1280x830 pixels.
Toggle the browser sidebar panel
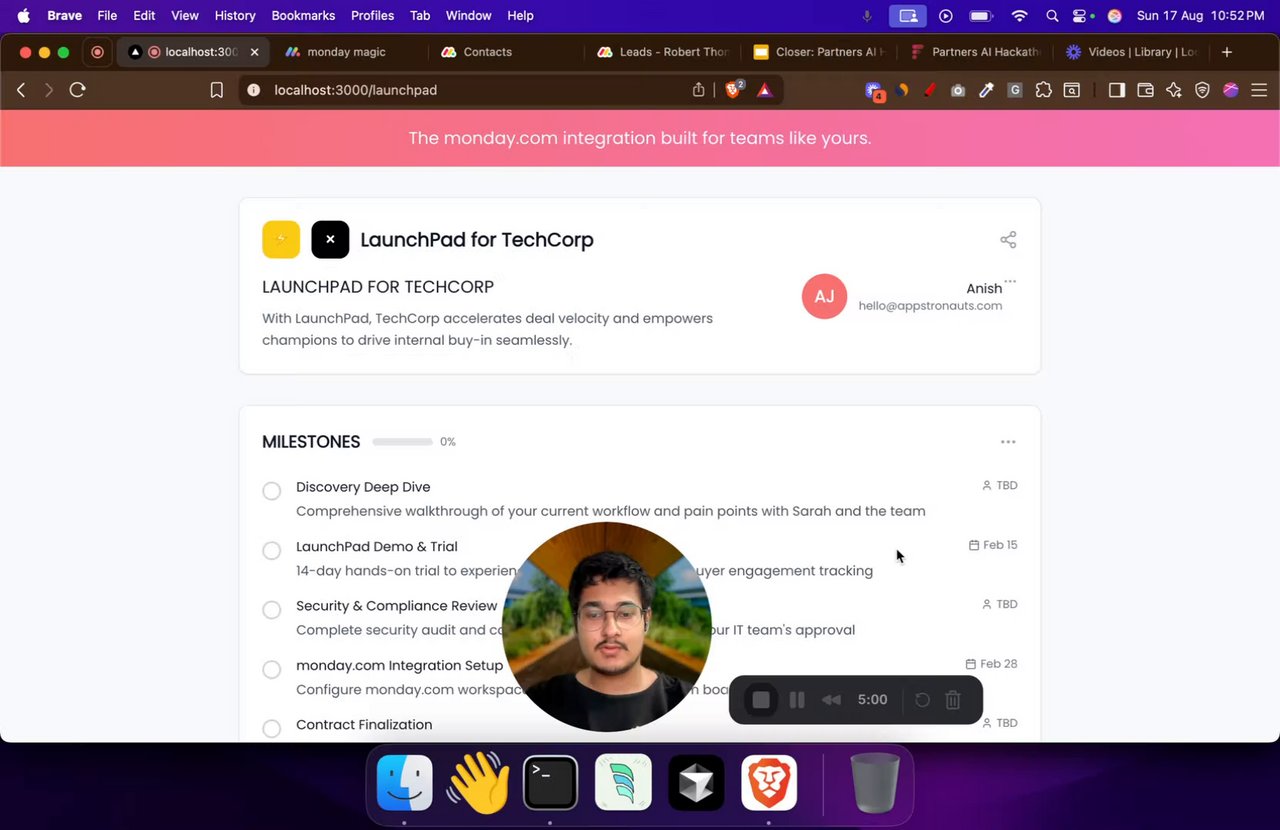(x=1117, y=90)
